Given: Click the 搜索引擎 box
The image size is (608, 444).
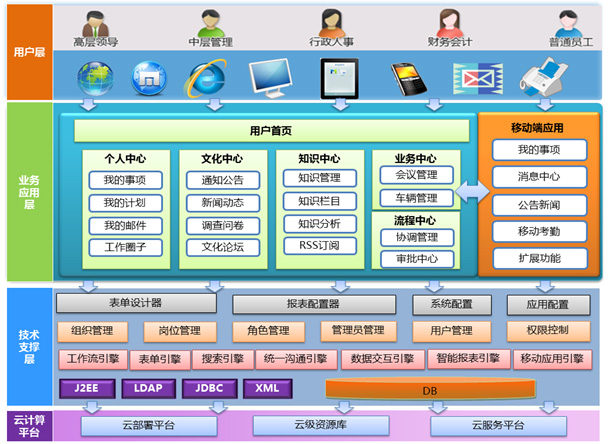Looking at the screenshot, I should tap(223, 359).
